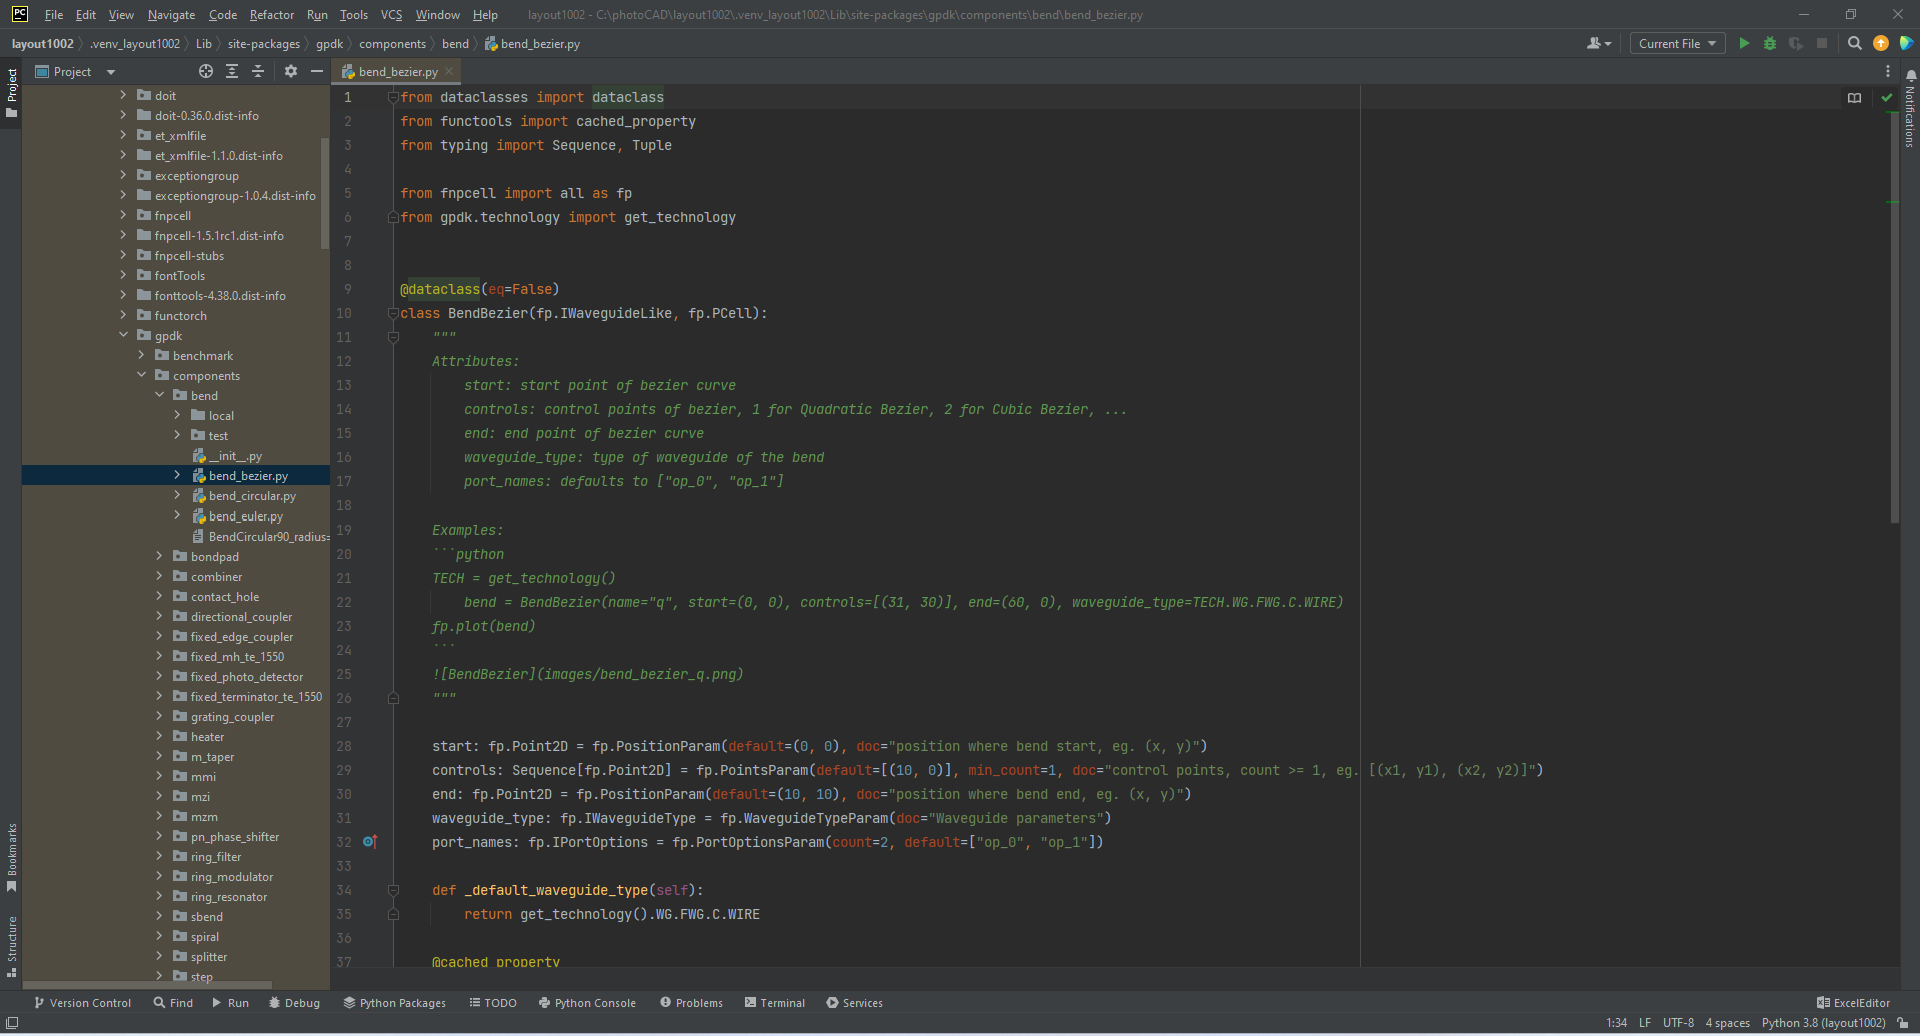Image resolution: width=1920 pixels, height=1036 pixels.
Task: Expand bend_euler.py node
Action: click(x=178, y=515)
